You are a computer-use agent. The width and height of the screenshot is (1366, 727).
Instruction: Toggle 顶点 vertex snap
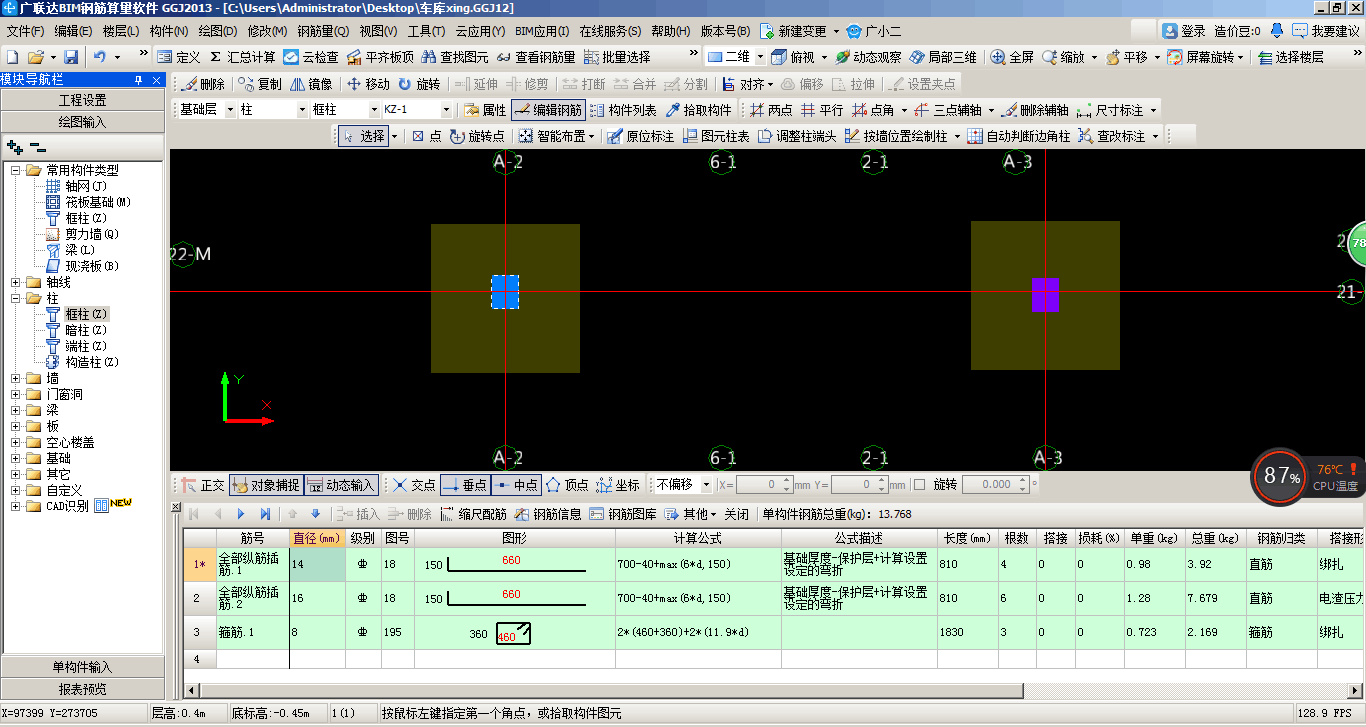pyautogui.click(x=567, y=485)
